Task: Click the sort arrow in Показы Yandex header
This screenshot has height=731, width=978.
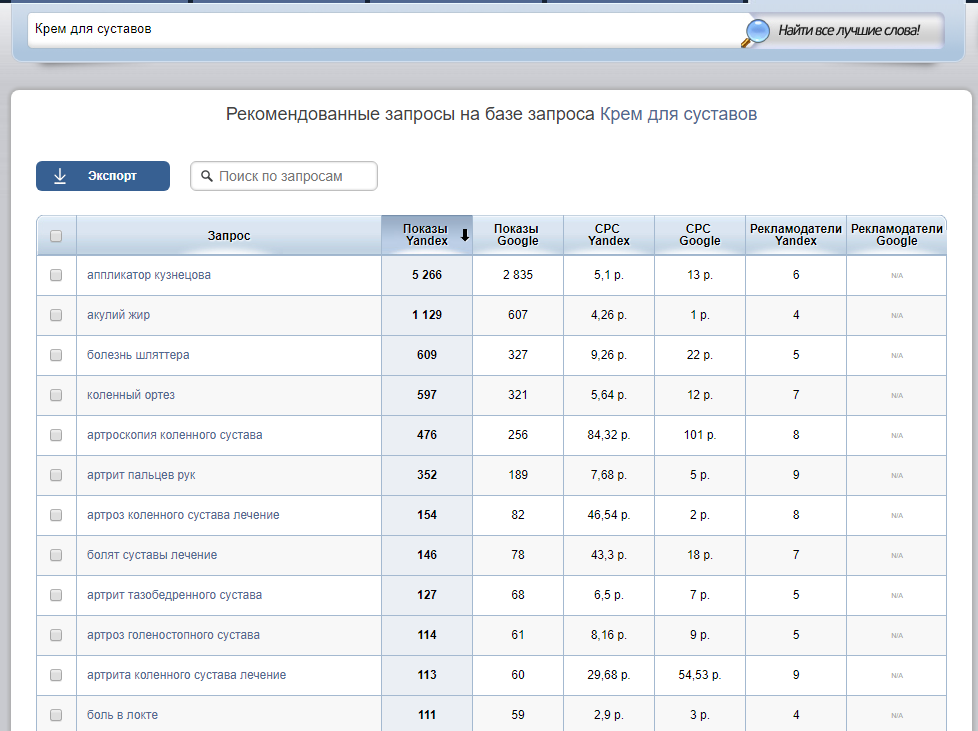Action: coord(464,236)
